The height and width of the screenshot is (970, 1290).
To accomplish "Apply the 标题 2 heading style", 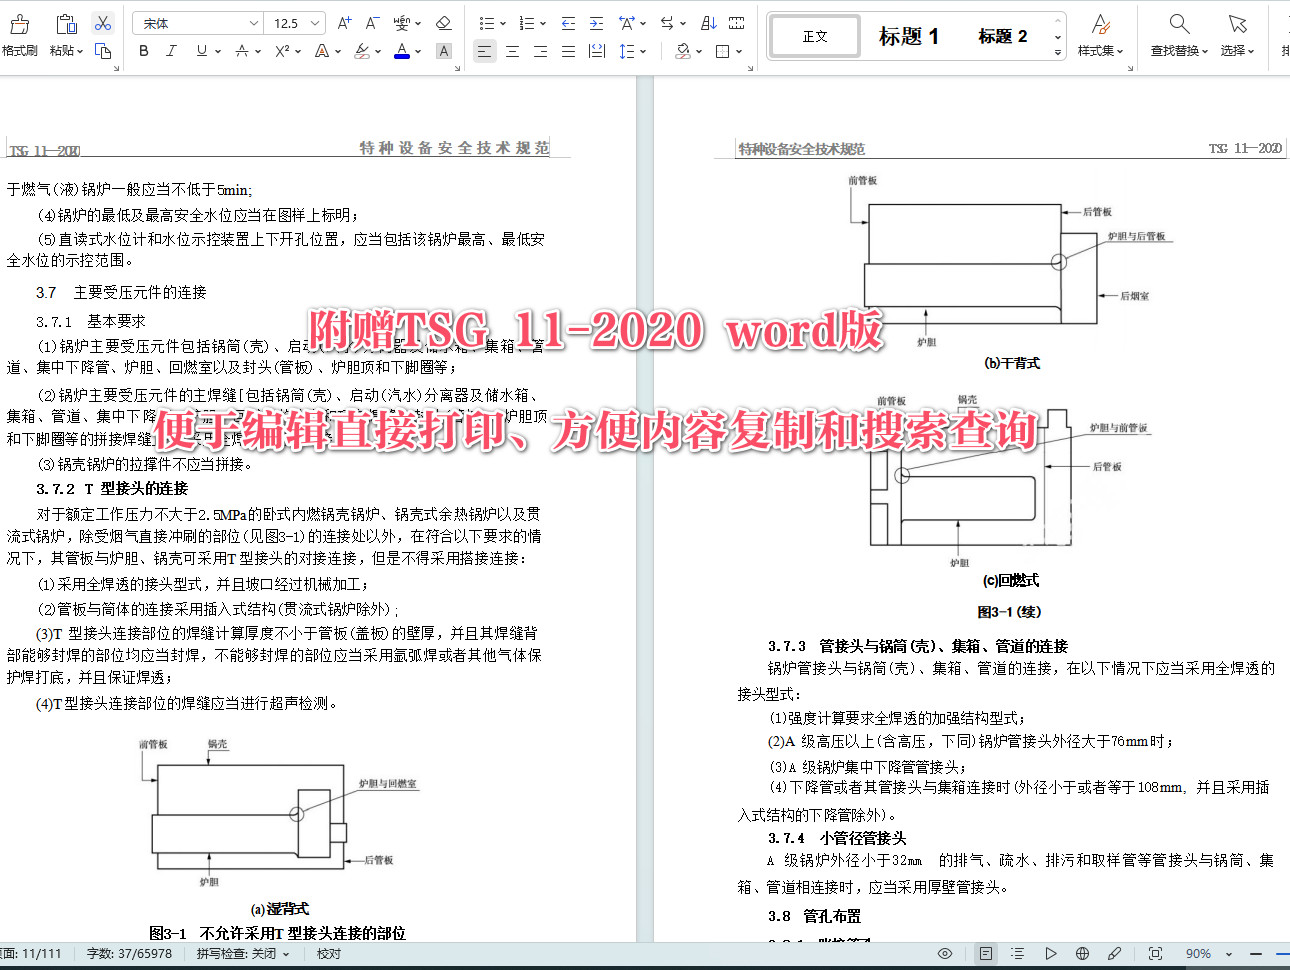I will 1002,36.
